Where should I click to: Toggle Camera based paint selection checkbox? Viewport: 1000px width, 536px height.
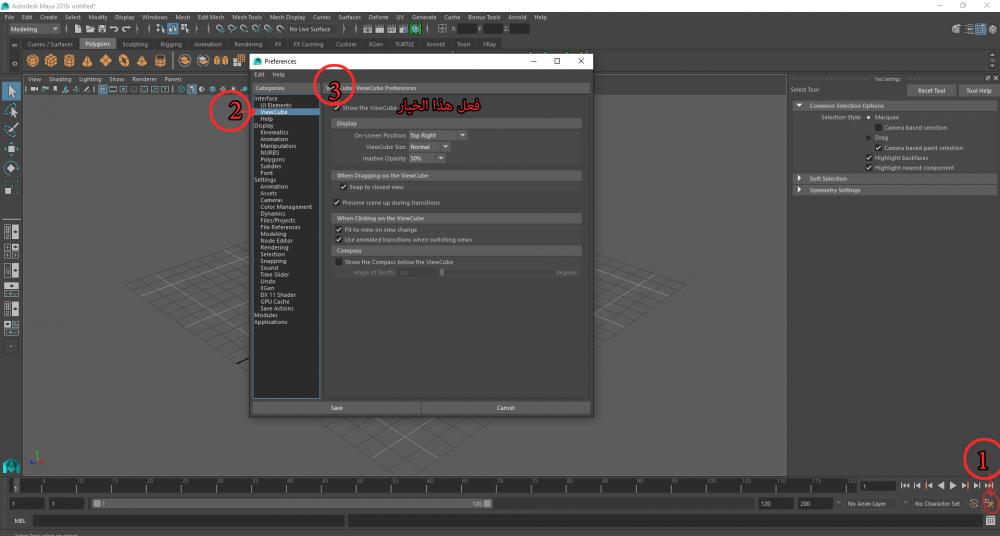coord(878,148)
